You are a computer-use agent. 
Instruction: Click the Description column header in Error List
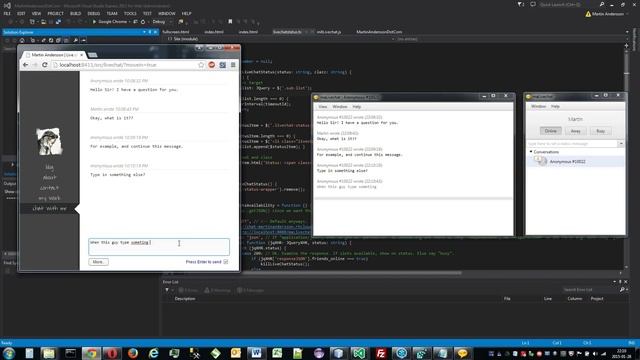[x=185, y=299]
